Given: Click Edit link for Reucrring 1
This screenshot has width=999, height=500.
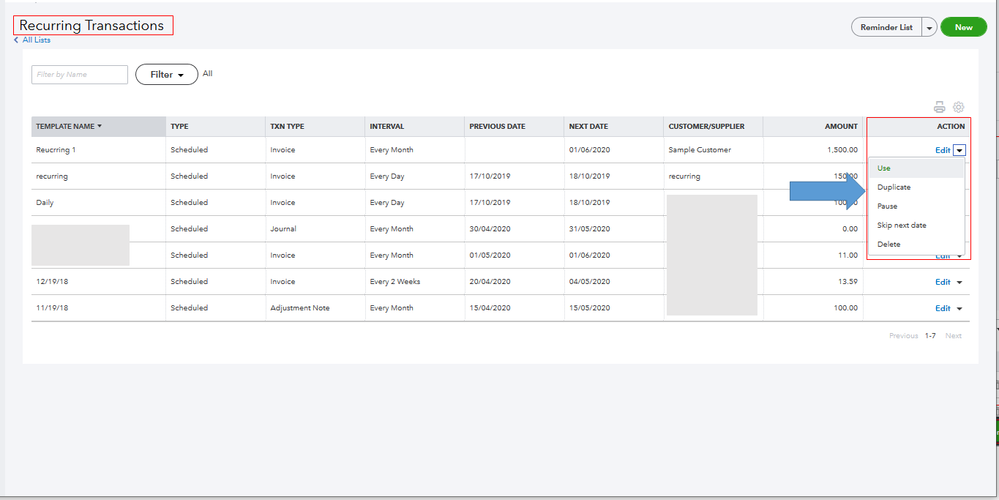Looking at the screenshot, I should click(942, 150).
